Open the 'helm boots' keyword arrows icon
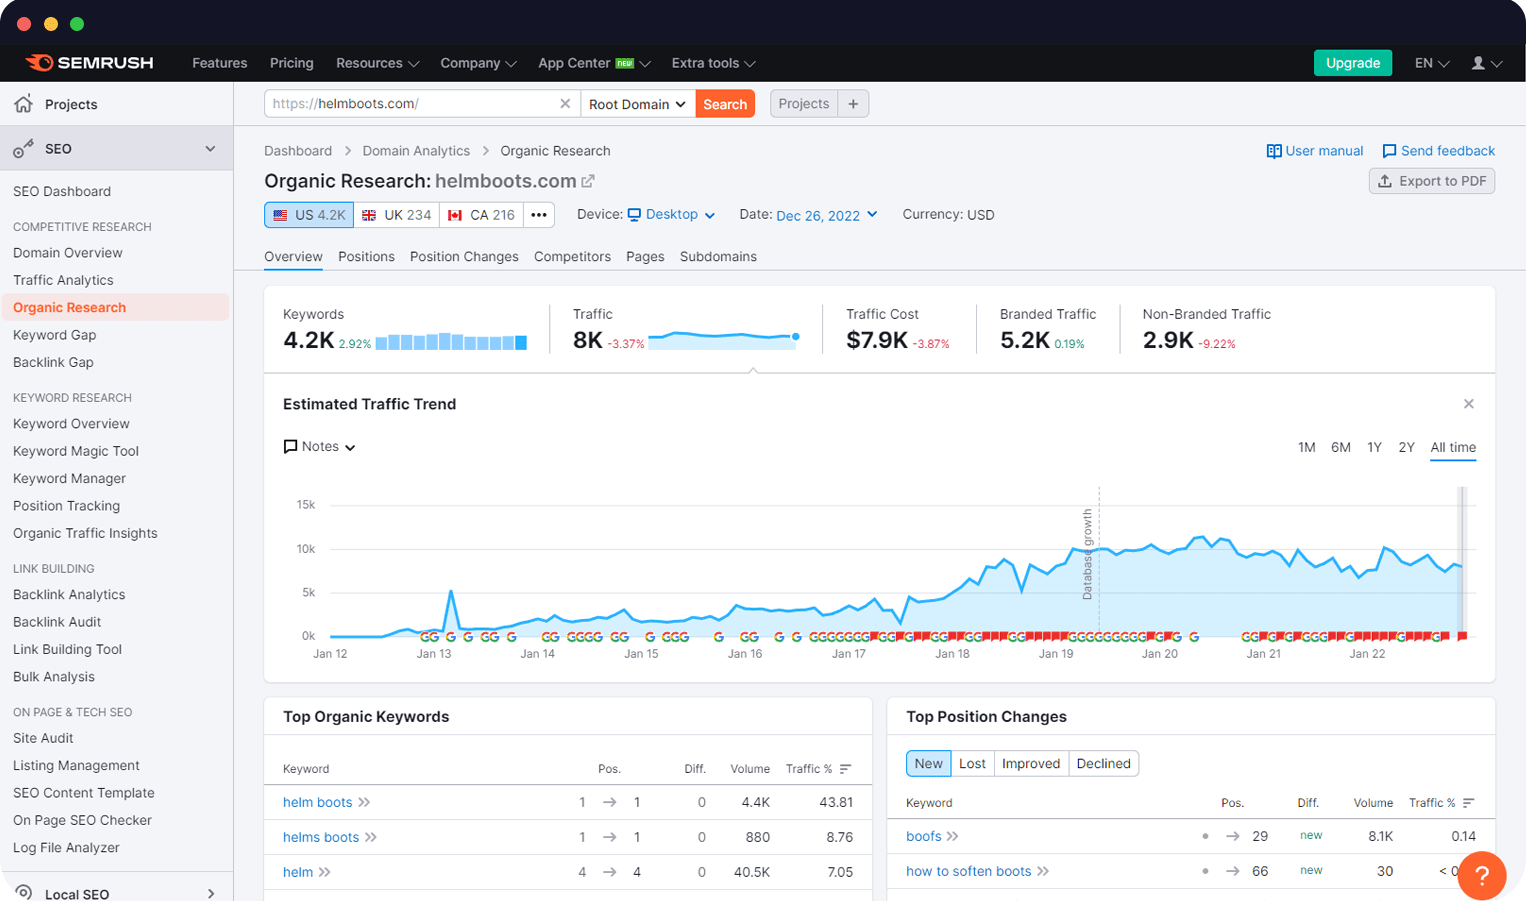1526x901 pixels. [364, 802]
